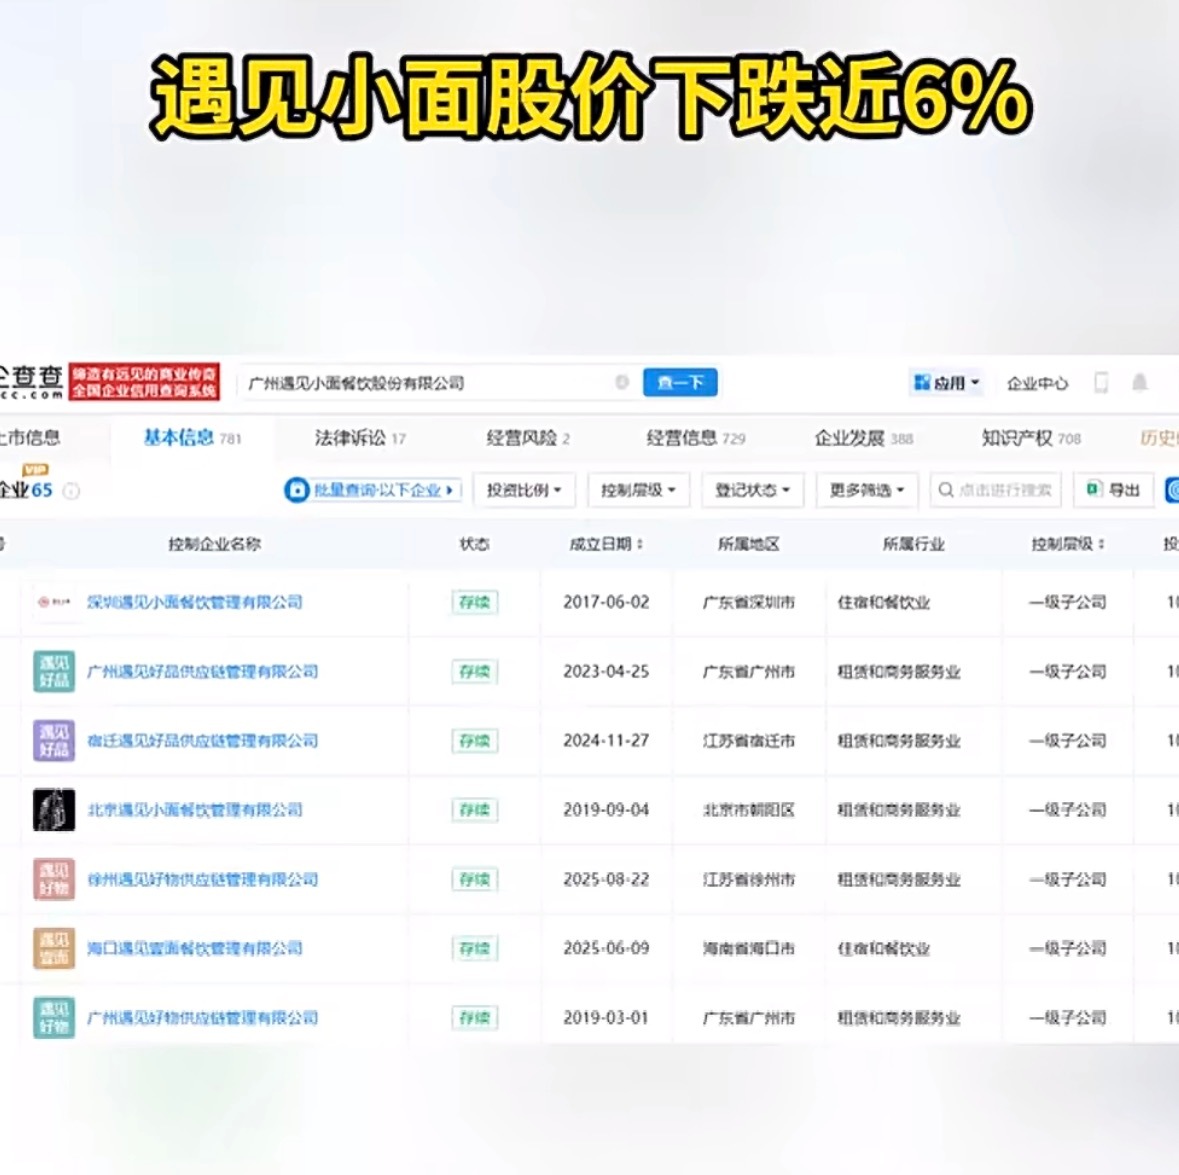
Task: Click info icon beside 企业65
Action: pyautogui.click(x=71, y=491)
